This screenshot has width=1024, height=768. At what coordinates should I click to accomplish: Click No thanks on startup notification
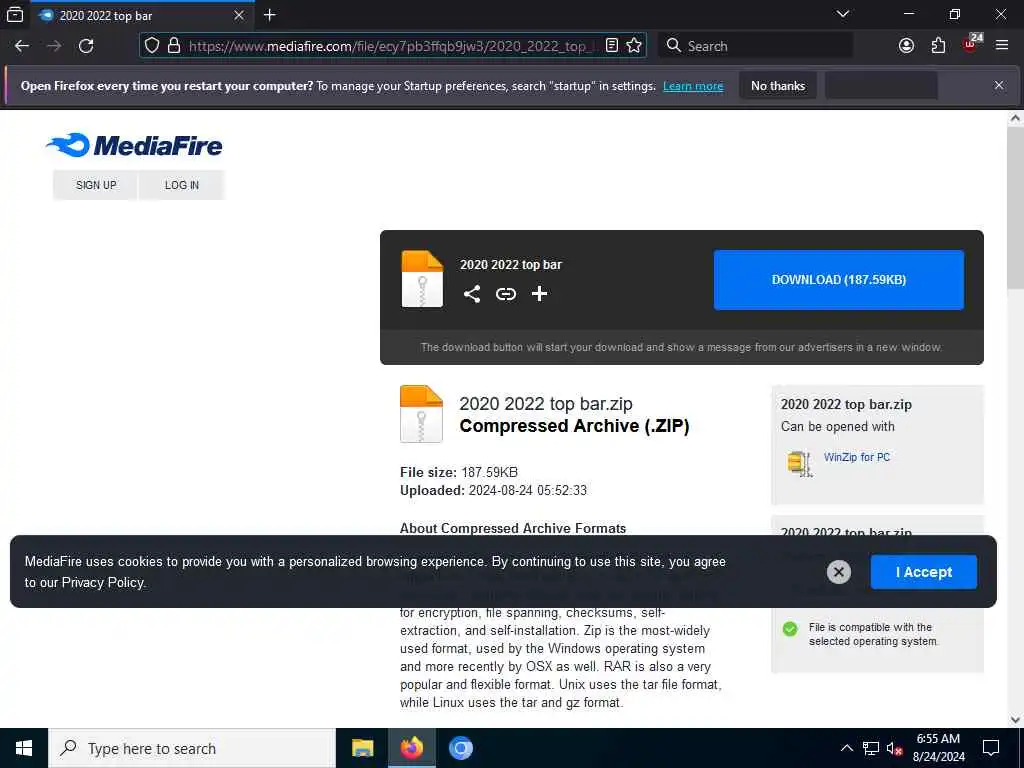778,86
